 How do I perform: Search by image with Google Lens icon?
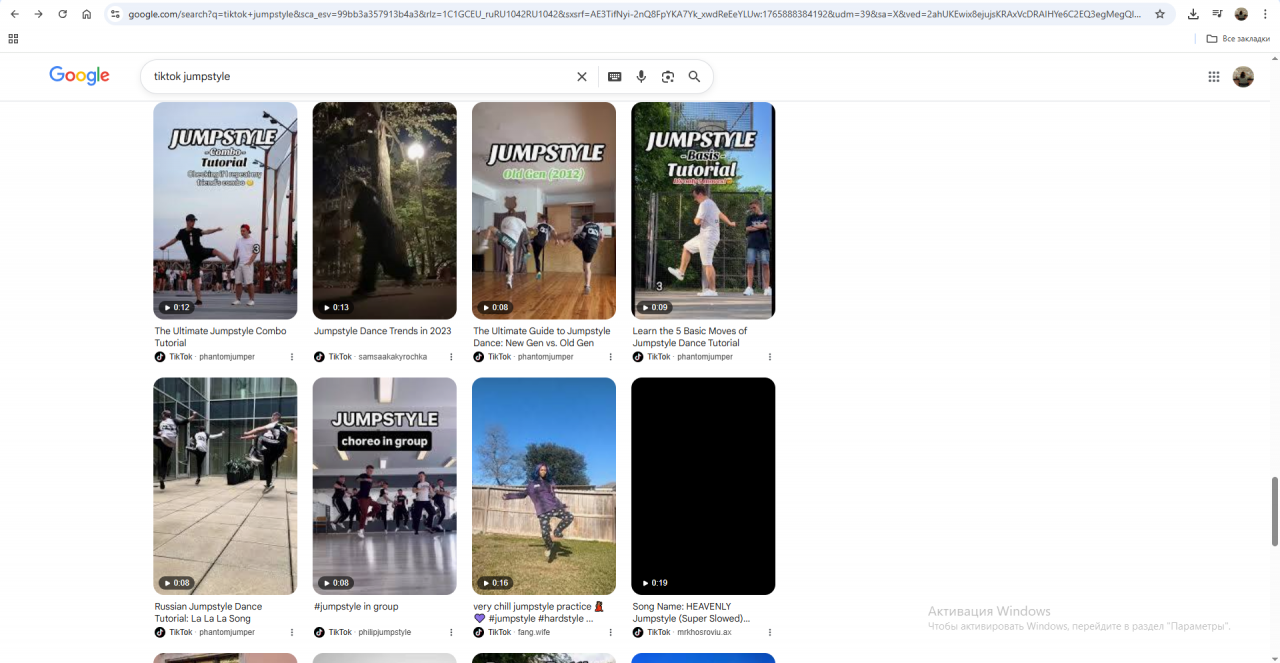pos(668,77)
